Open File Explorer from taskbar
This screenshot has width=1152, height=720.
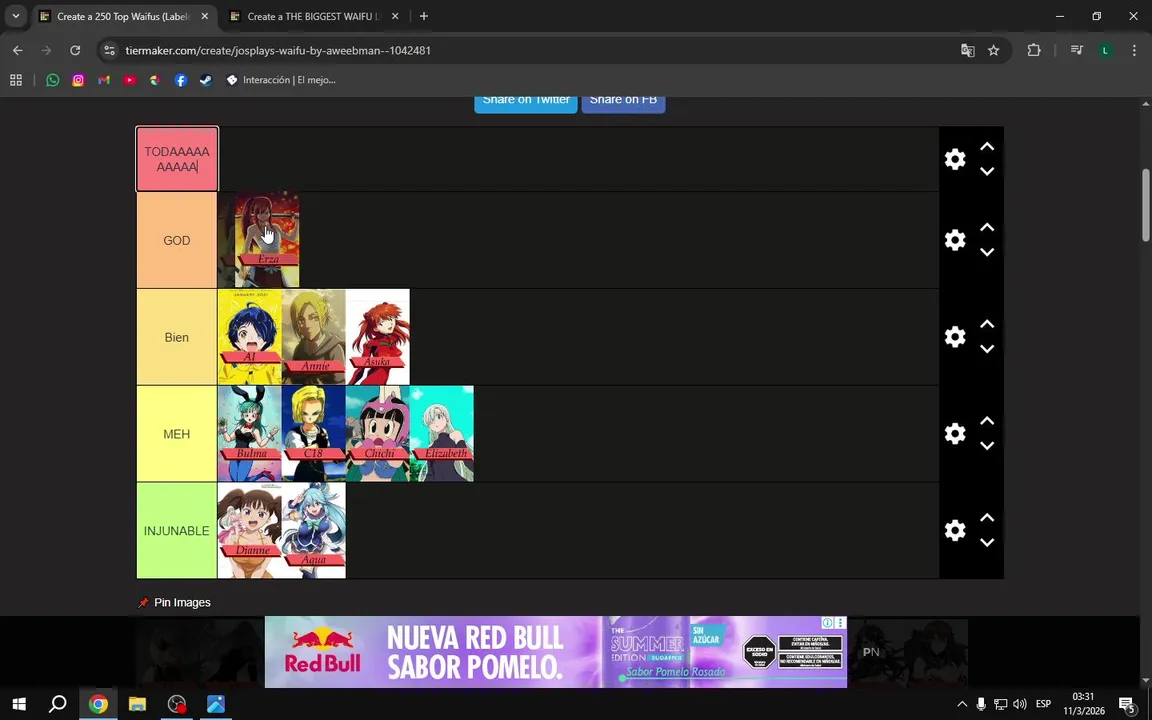(x=137, y=704)
